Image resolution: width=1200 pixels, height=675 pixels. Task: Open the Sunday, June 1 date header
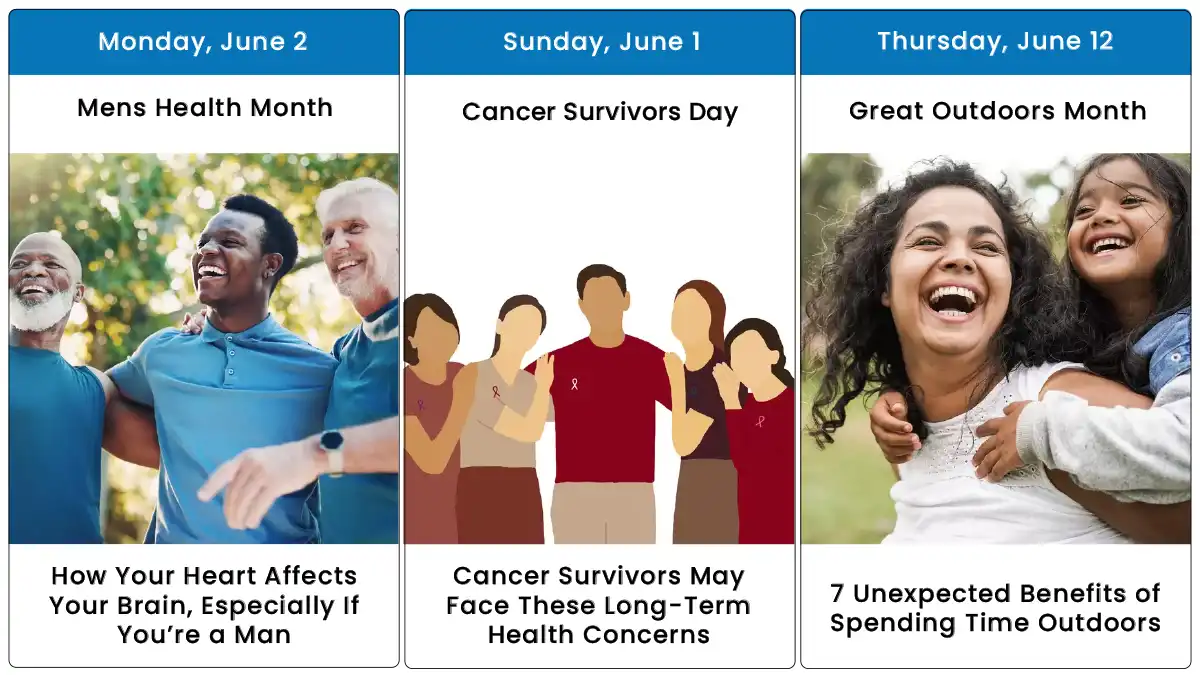600,42
